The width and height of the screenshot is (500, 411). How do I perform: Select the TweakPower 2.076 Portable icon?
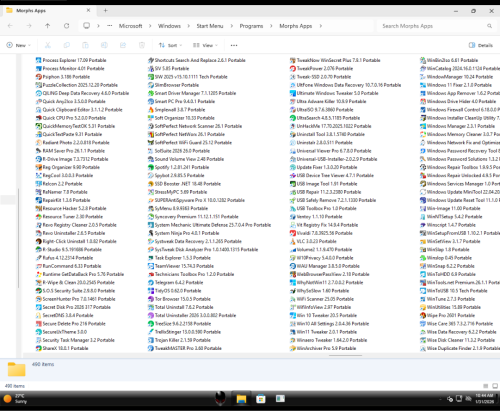pyautogui.click(x=293, y=68)
